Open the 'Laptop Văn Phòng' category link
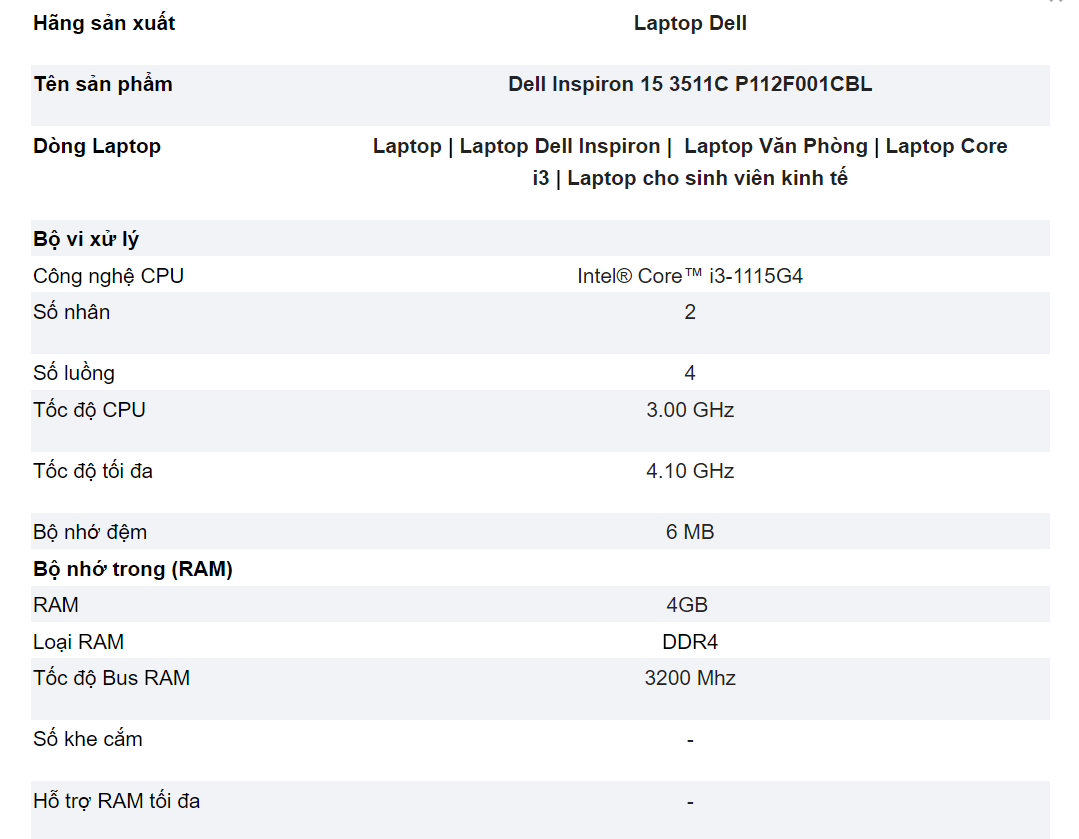 [776, 146]
